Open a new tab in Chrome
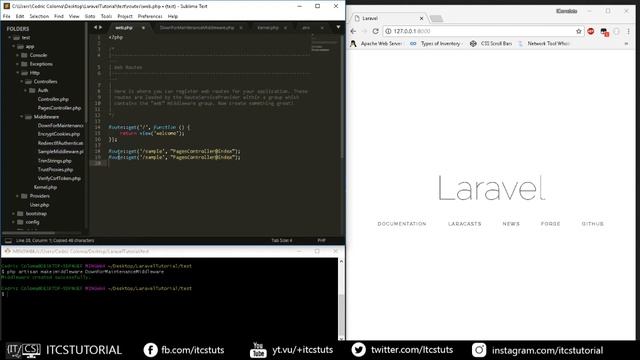 [x=436, y=18]
